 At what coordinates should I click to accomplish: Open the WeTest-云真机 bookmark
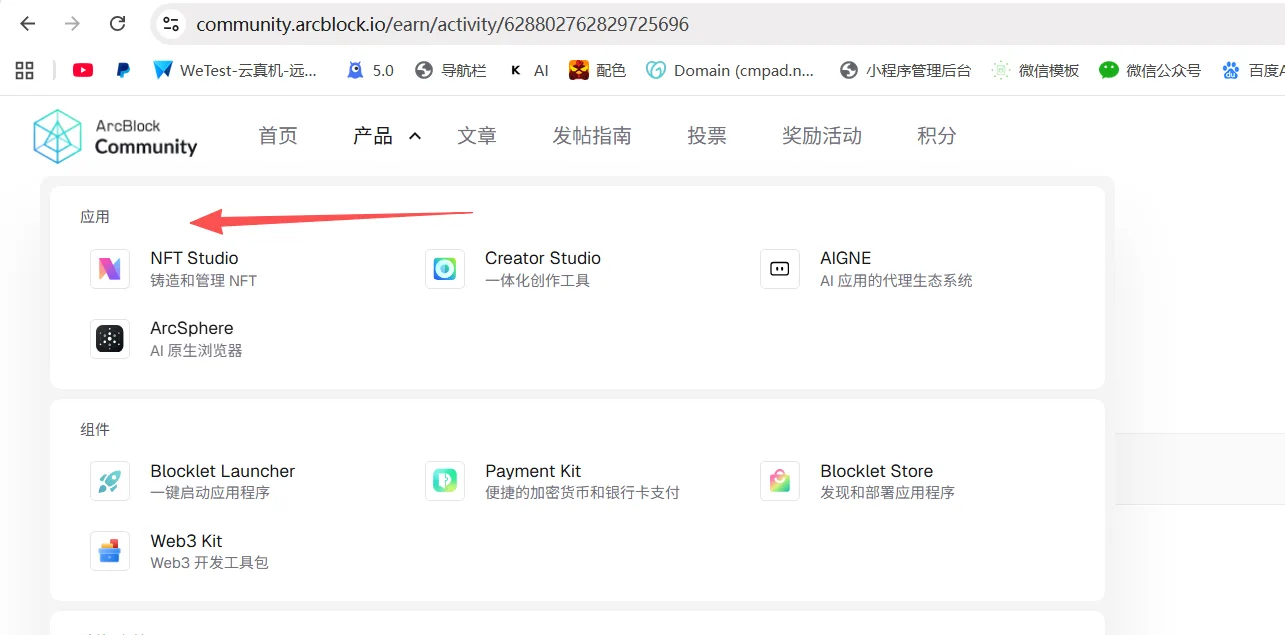[x=235, y=70]
